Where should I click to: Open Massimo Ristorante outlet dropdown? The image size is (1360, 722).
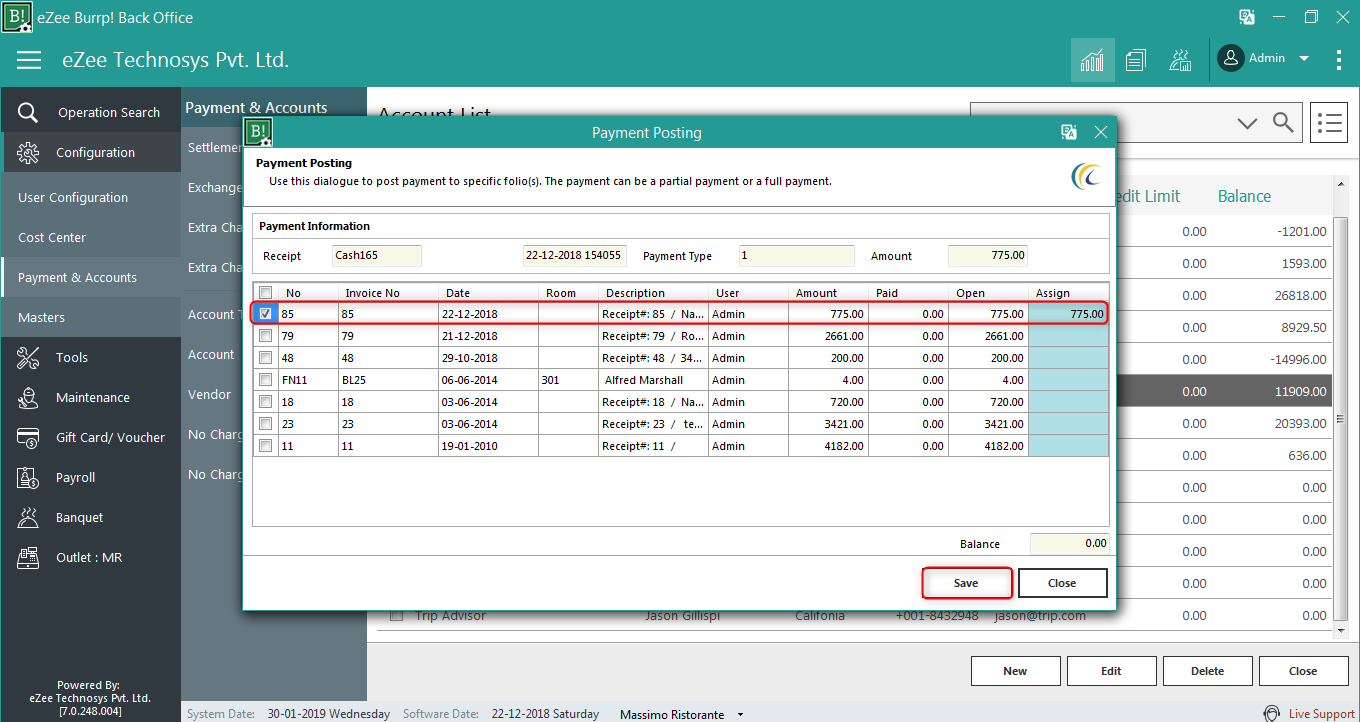[740, 714]
